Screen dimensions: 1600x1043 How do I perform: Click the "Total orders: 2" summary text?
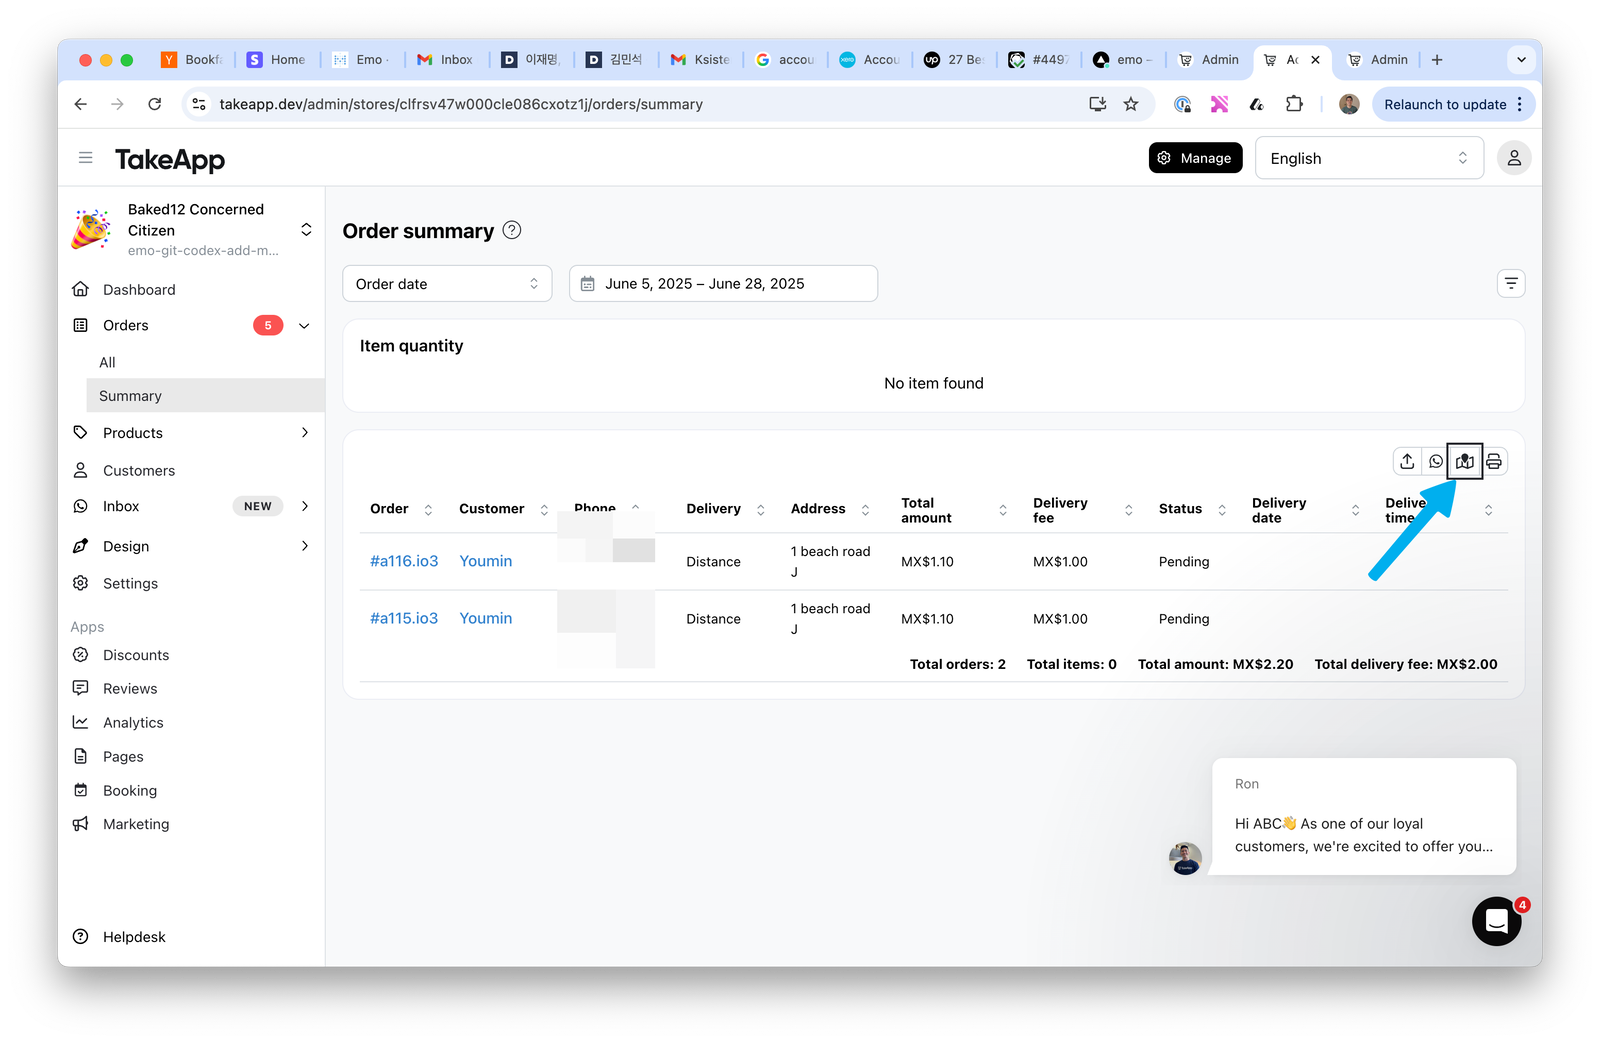click(x=958, y=664)
